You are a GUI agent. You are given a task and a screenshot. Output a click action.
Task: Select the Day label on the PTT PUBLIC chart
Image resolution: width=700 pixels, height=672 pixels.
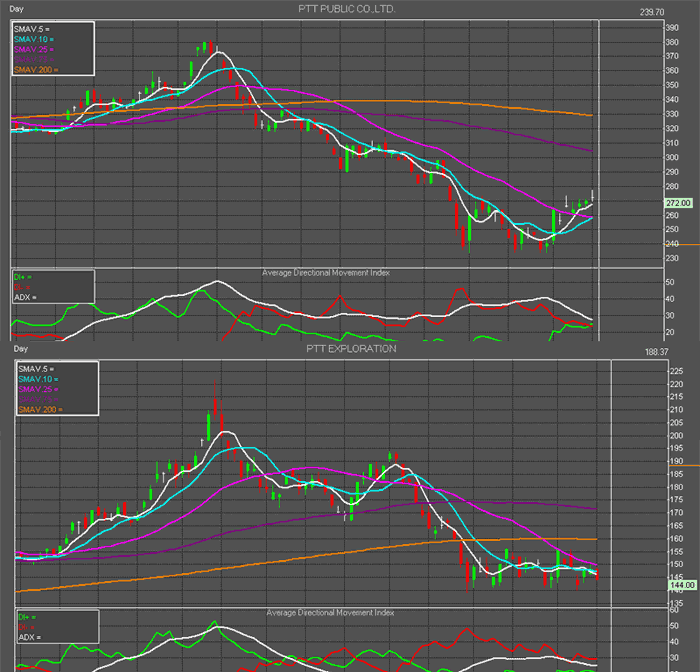pos(17,9)
